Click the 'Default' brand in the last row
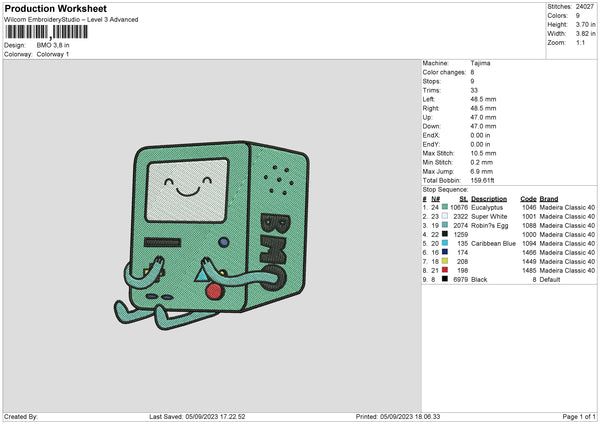The height and width of the screenshot is (424, 600). point(550,279)
